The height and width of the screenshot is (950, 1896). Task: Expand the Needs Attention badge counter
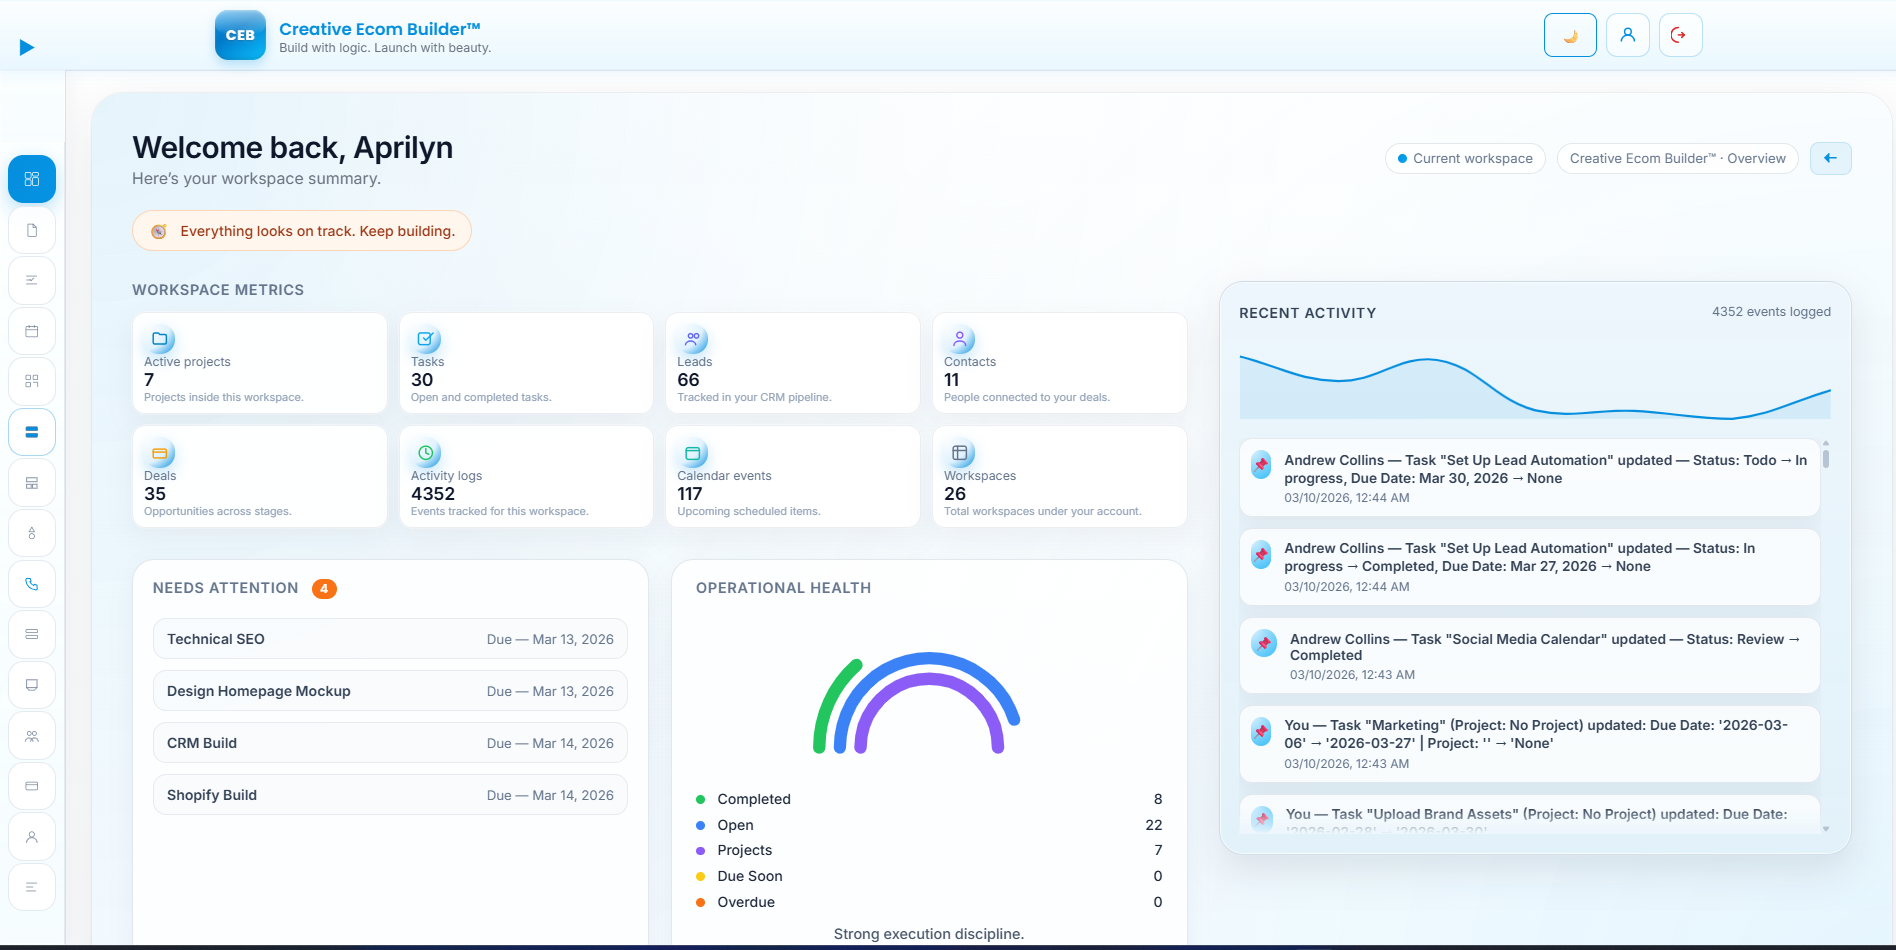(324, 589)
